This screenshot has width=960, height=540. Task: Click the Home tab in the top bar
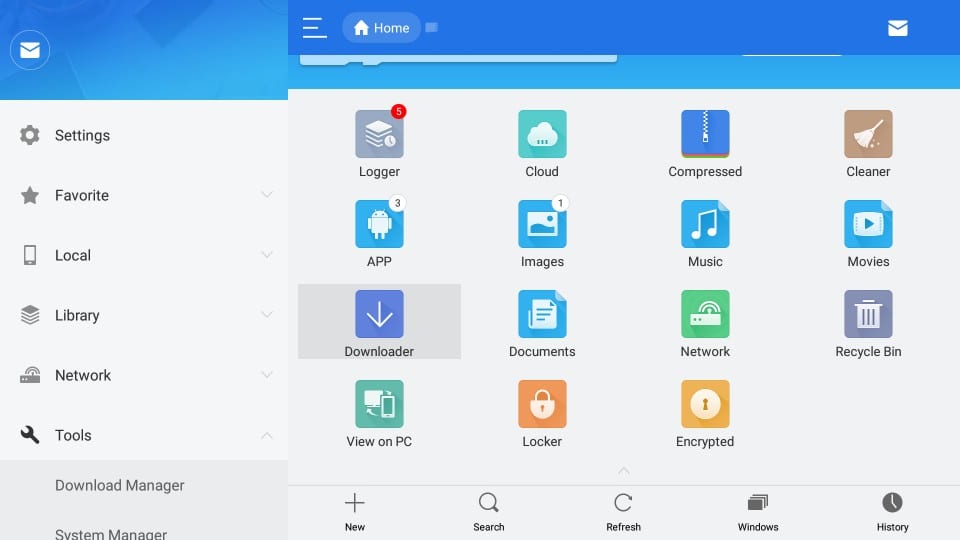point(381,28)
